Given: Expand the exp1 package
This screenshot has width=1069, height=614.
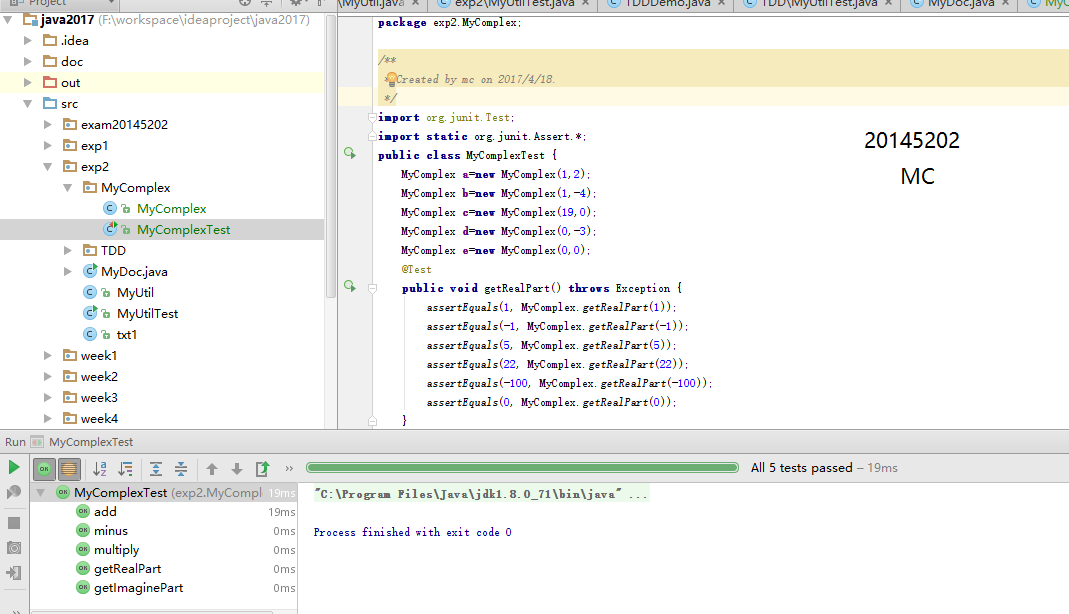Looking at the screenshot, I should click(x=48, y=146).
